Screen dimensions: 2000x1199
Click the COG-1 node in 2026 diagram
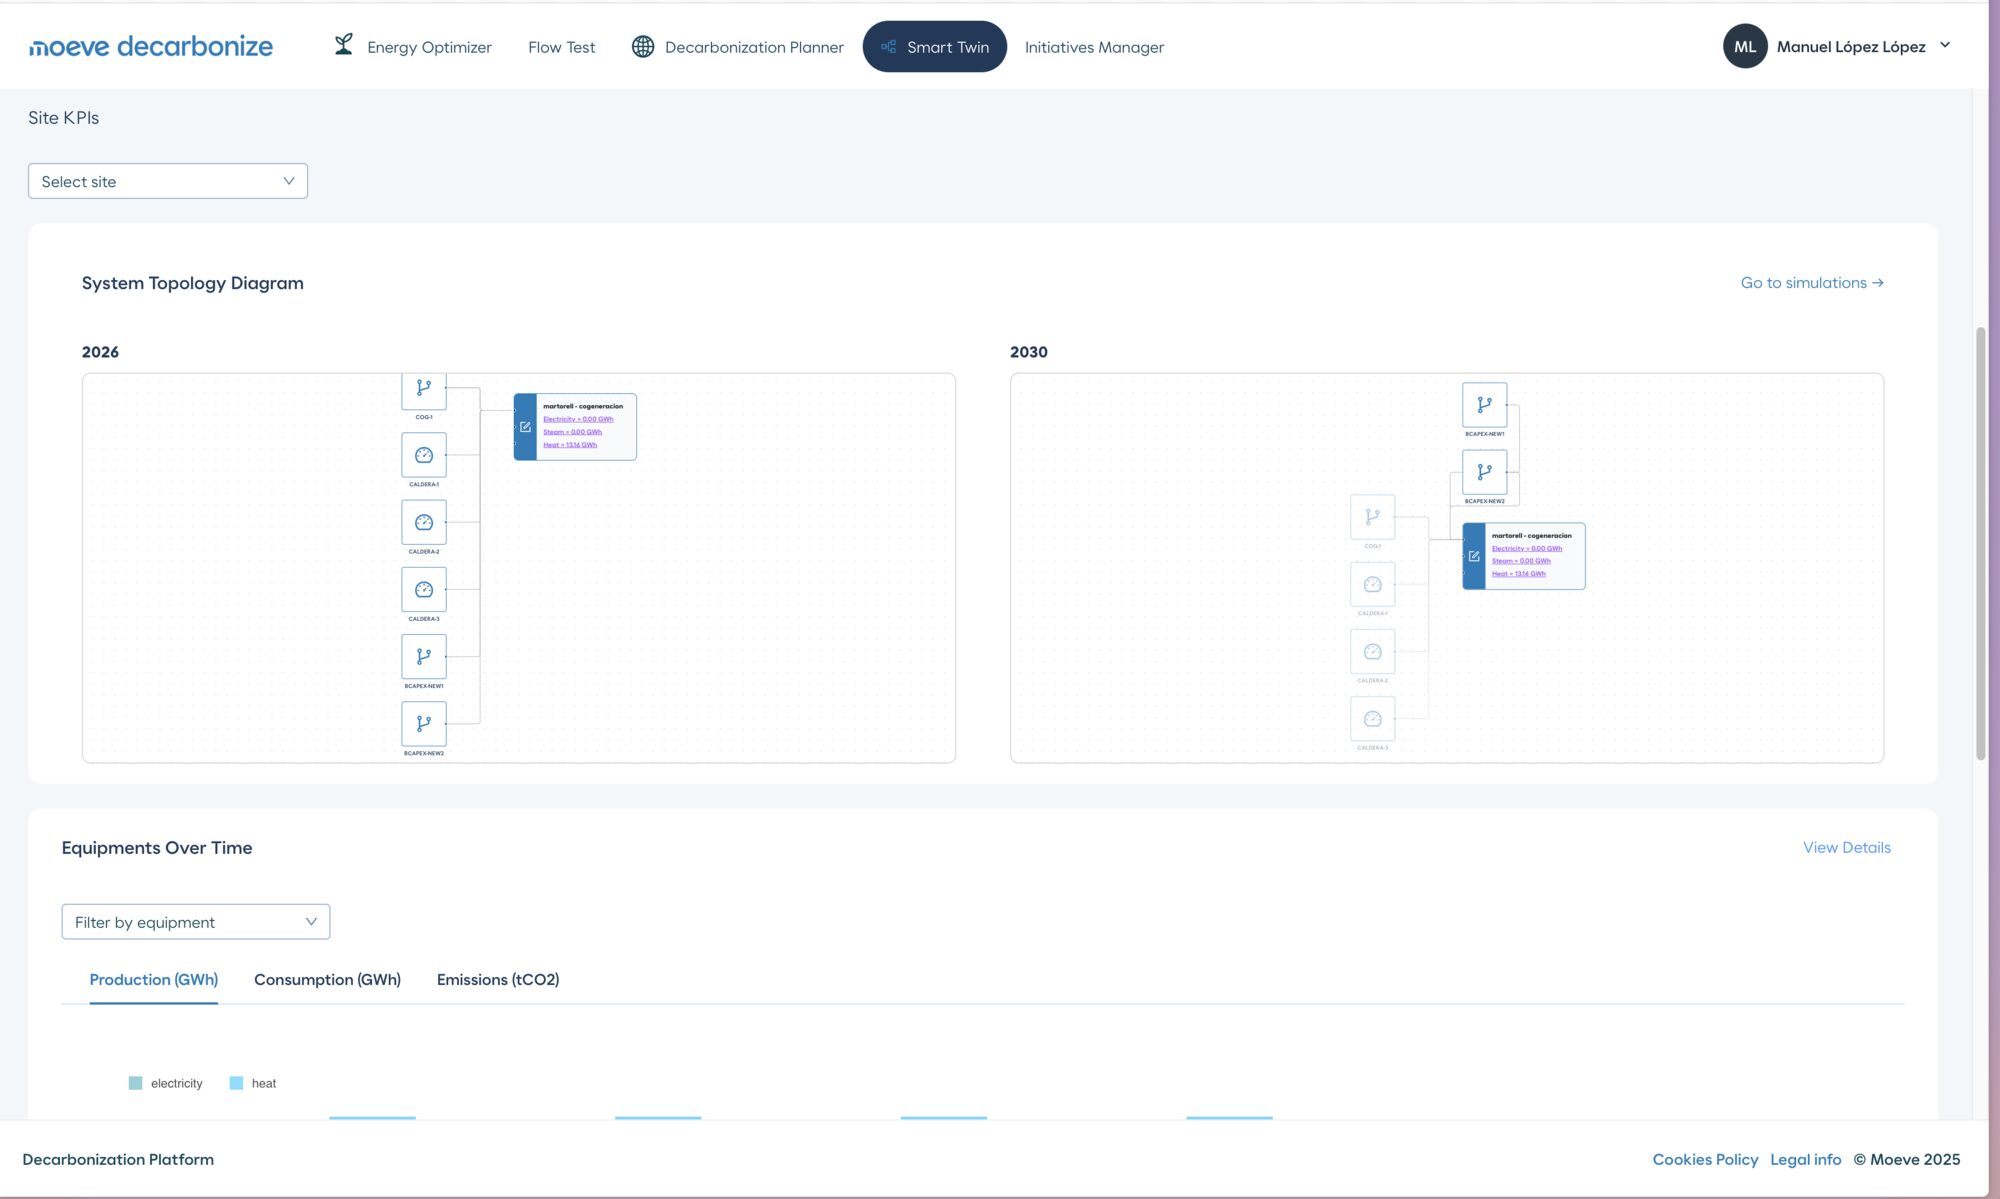pyautogui.click(x=424, y=390)
